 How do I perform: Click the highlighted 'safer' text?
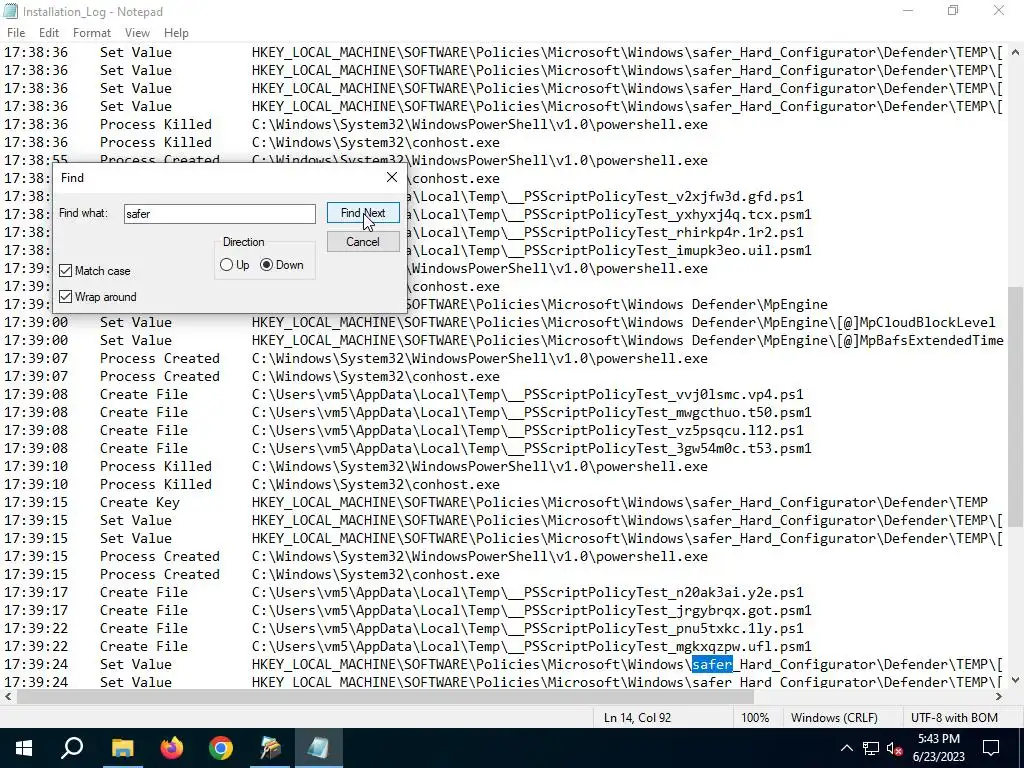point(712,664)
